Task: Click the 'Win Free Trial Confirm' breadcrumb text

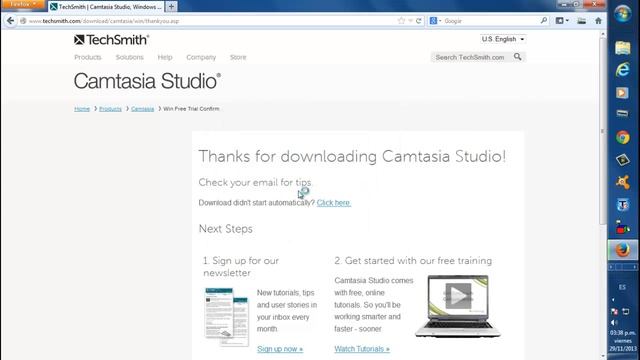Action: [x=191, y=109]
